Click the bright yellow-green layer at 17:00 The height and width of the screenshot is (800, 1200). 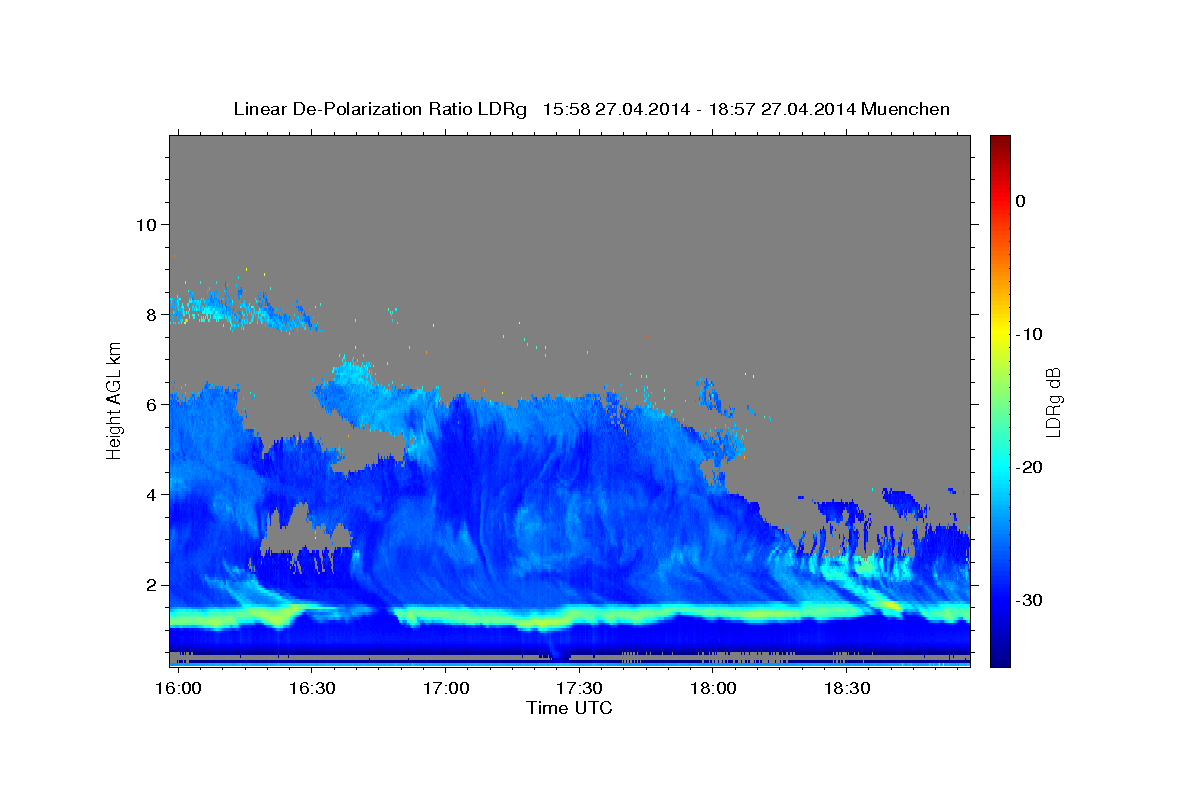click(445, 616)
